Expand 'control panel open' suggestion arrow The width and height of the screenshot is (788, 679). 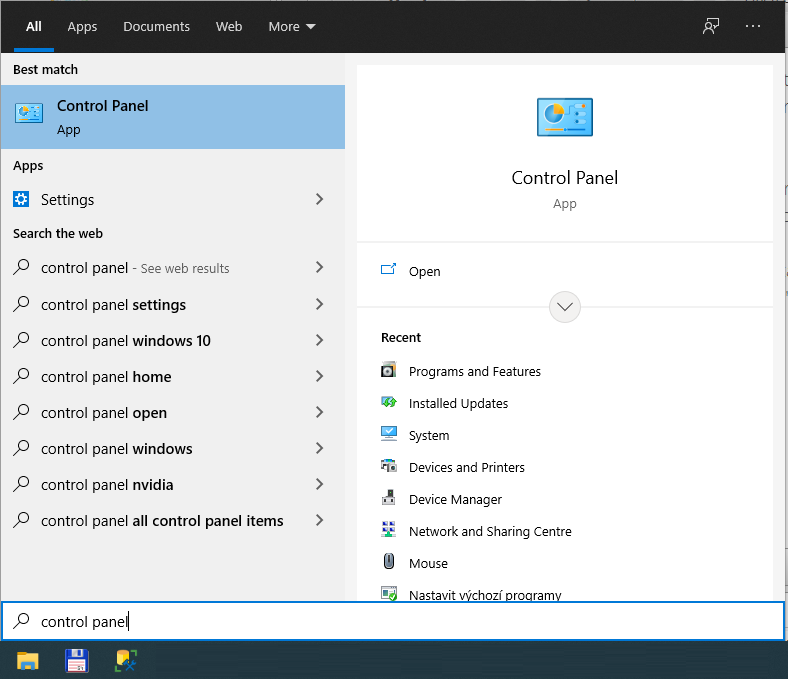319,412
